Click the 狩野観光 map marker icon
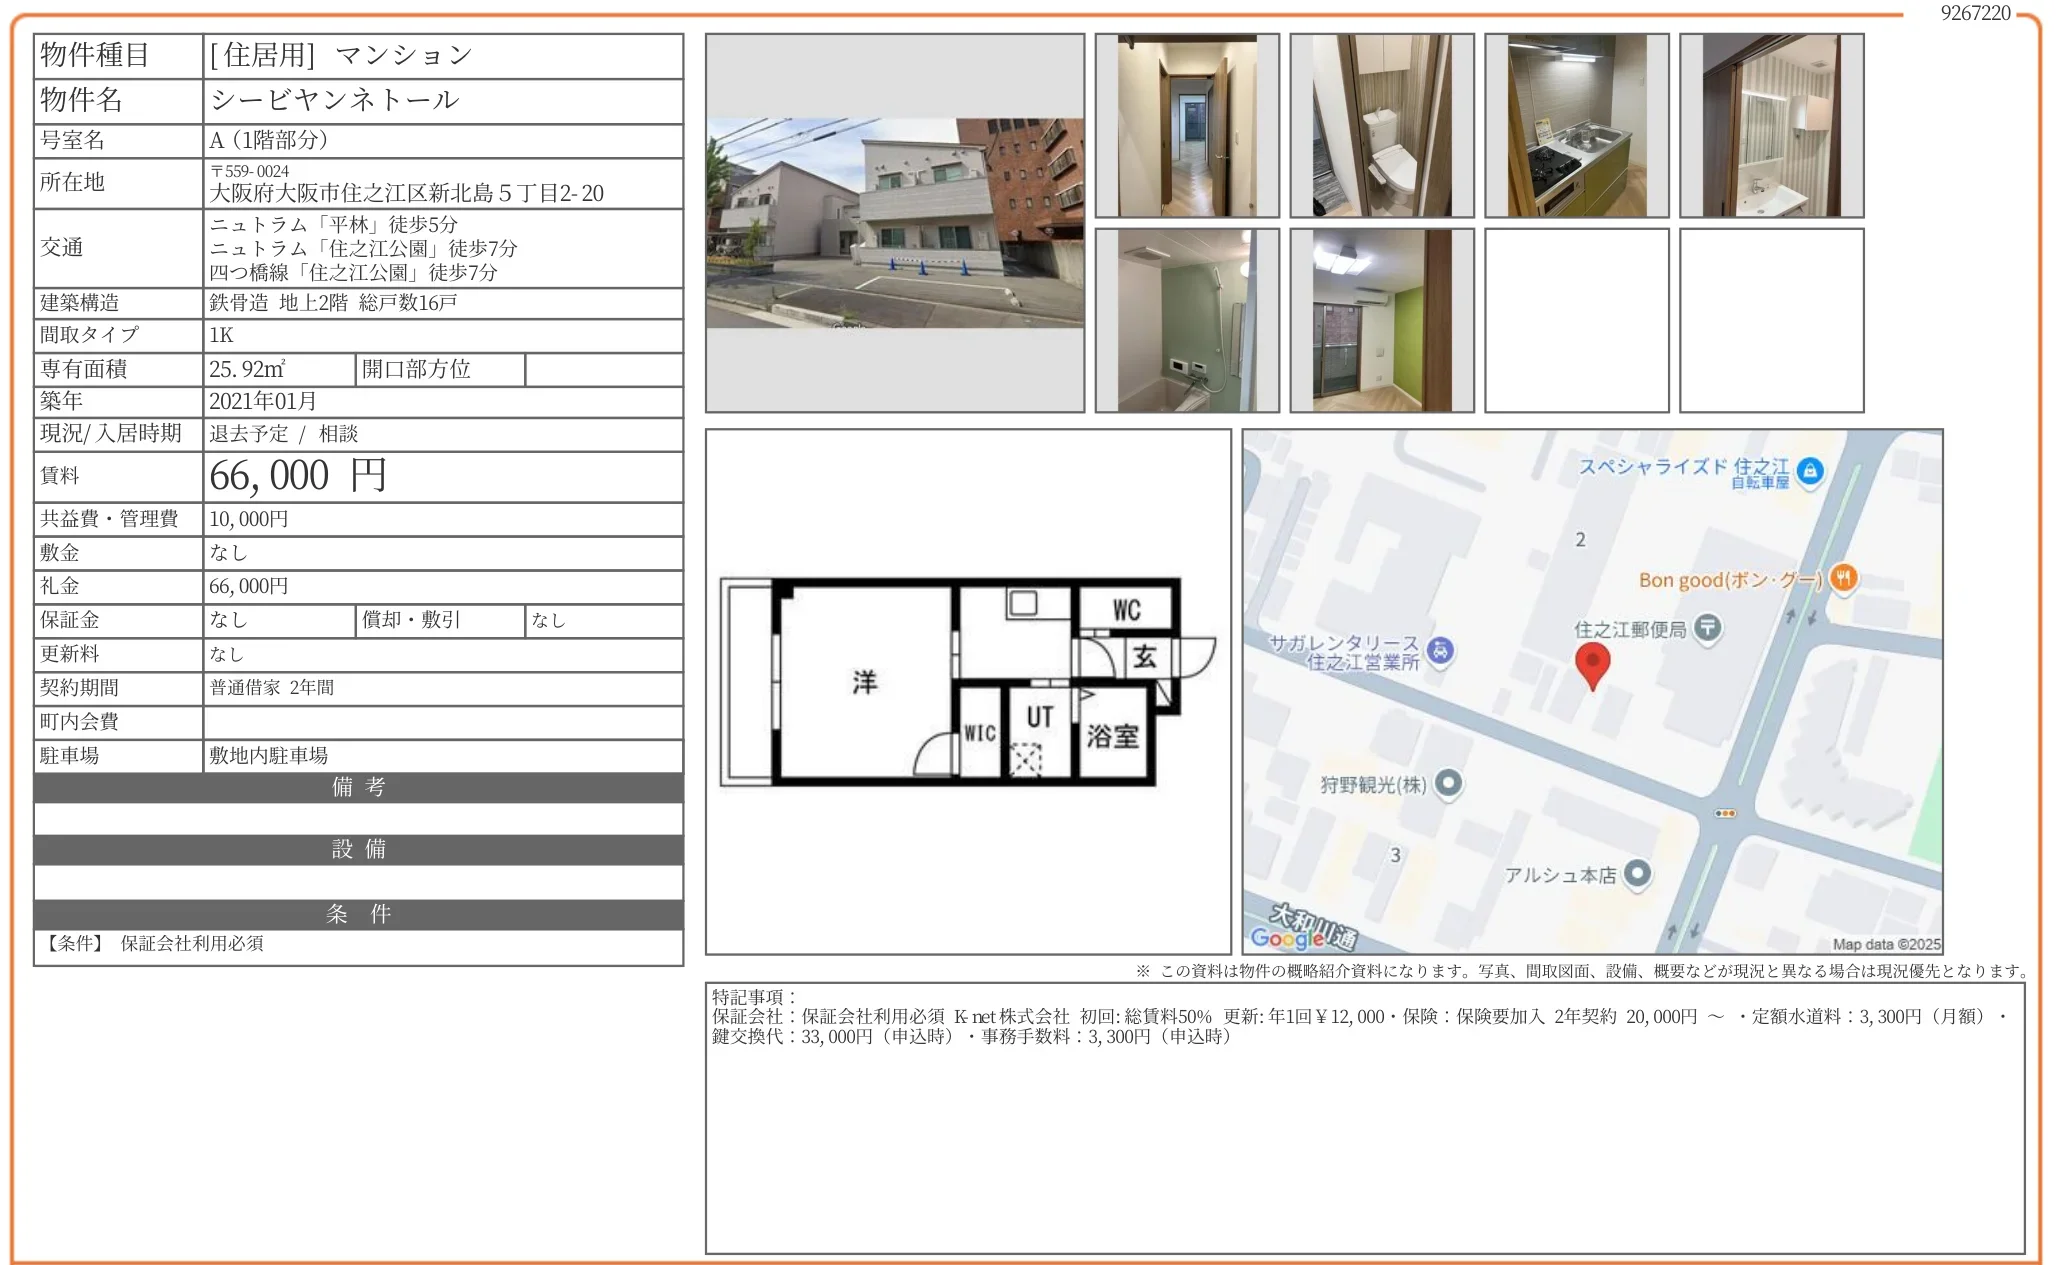Screen dimensions: 2056x1265 click(1448, 783)
